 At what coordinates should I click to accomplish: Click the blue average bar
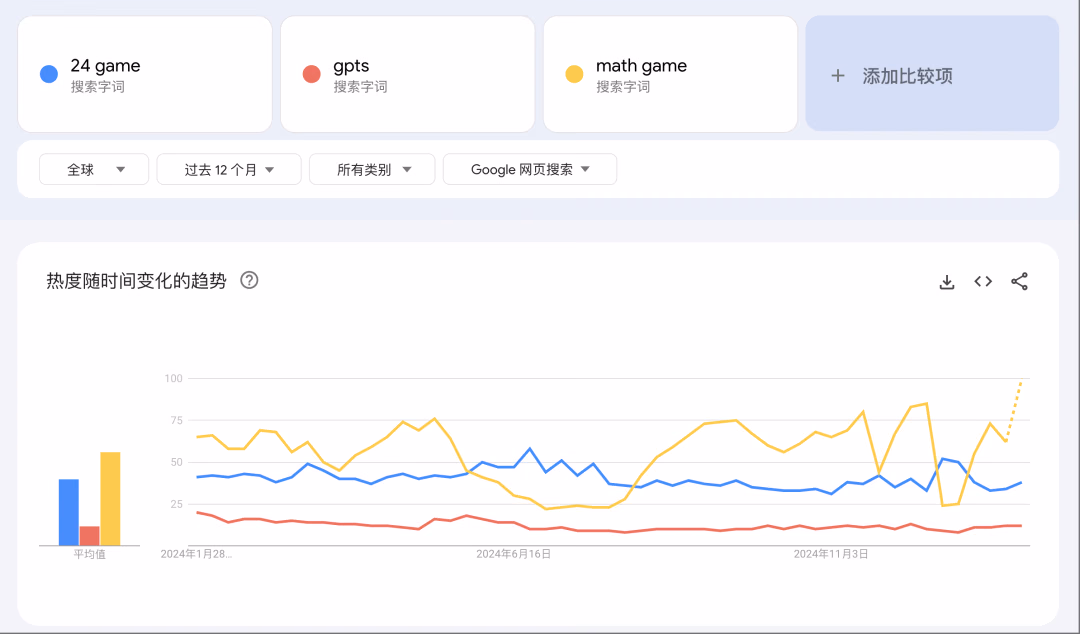tap(69, 512)
